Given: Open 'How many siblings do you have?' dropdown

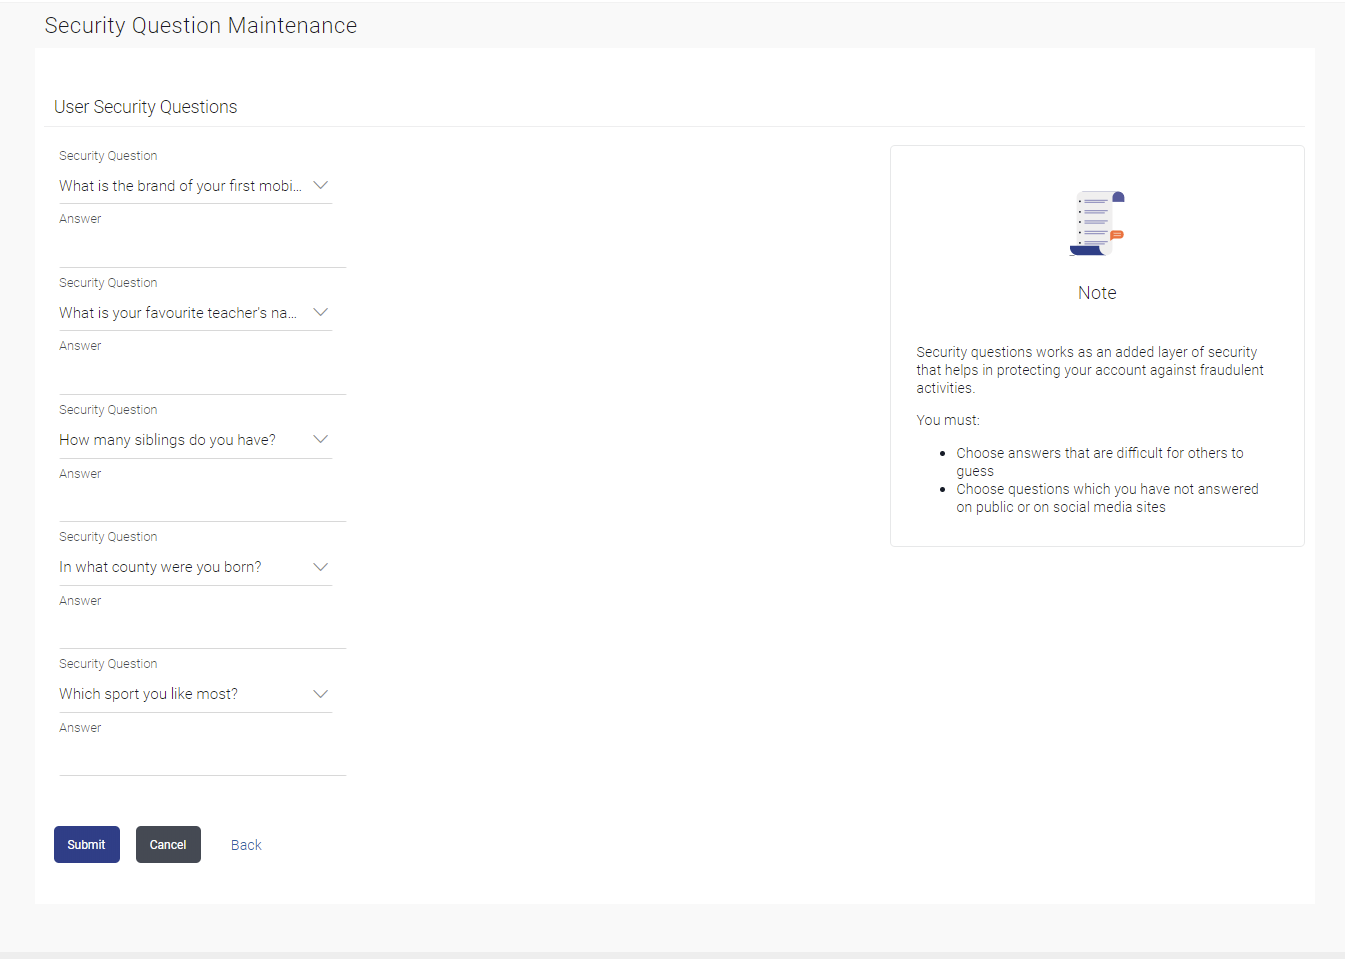Looking at the screenshot, I should (195, 440).
